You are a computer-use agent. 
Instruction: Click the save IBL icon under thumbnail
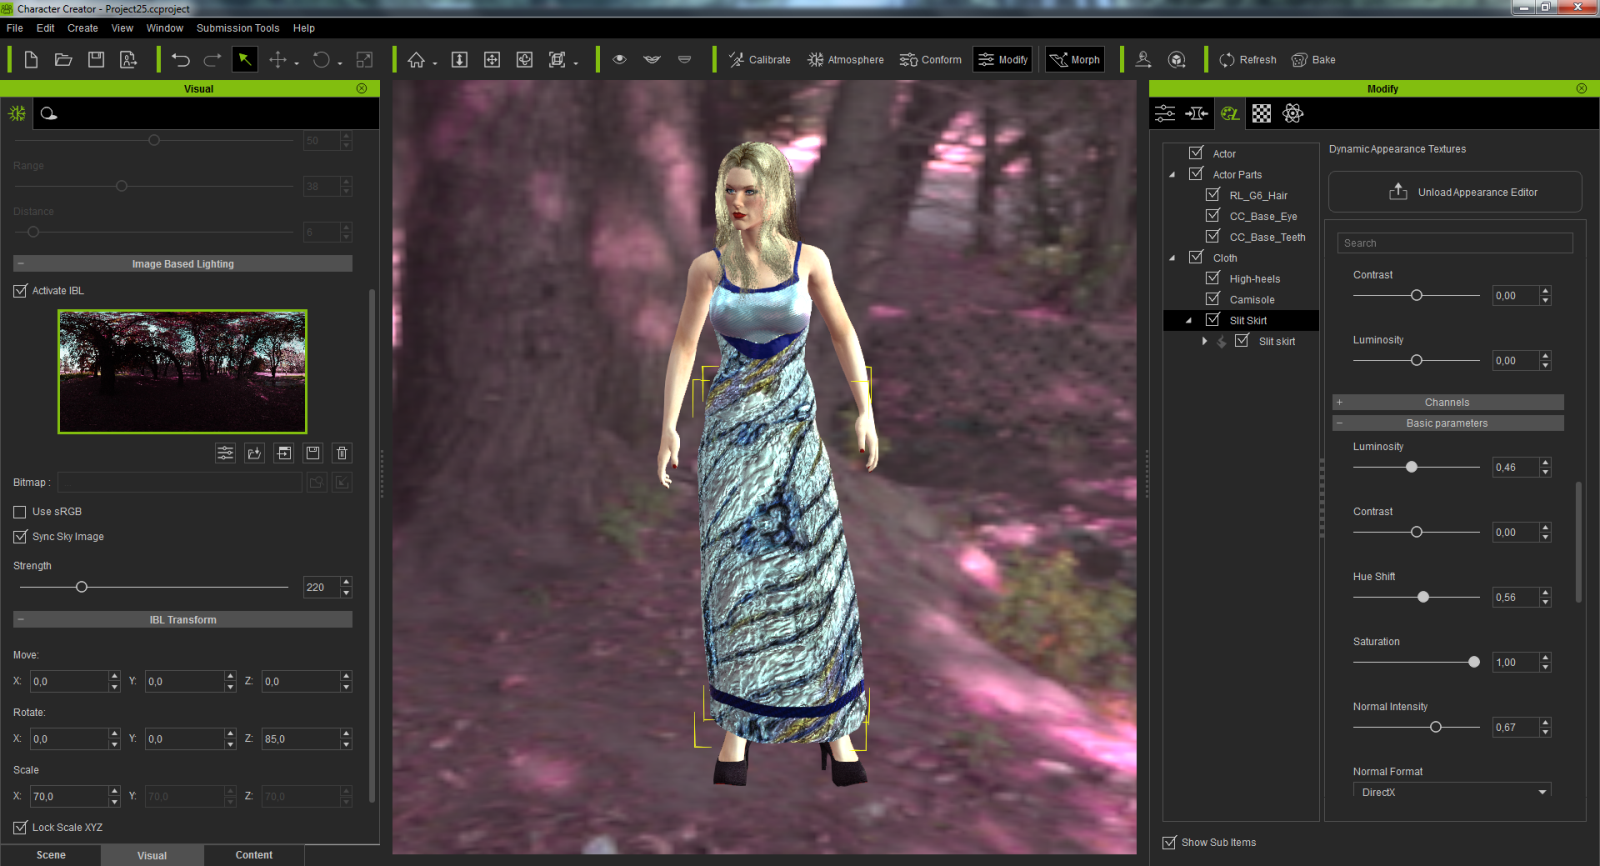click(313, 453)
